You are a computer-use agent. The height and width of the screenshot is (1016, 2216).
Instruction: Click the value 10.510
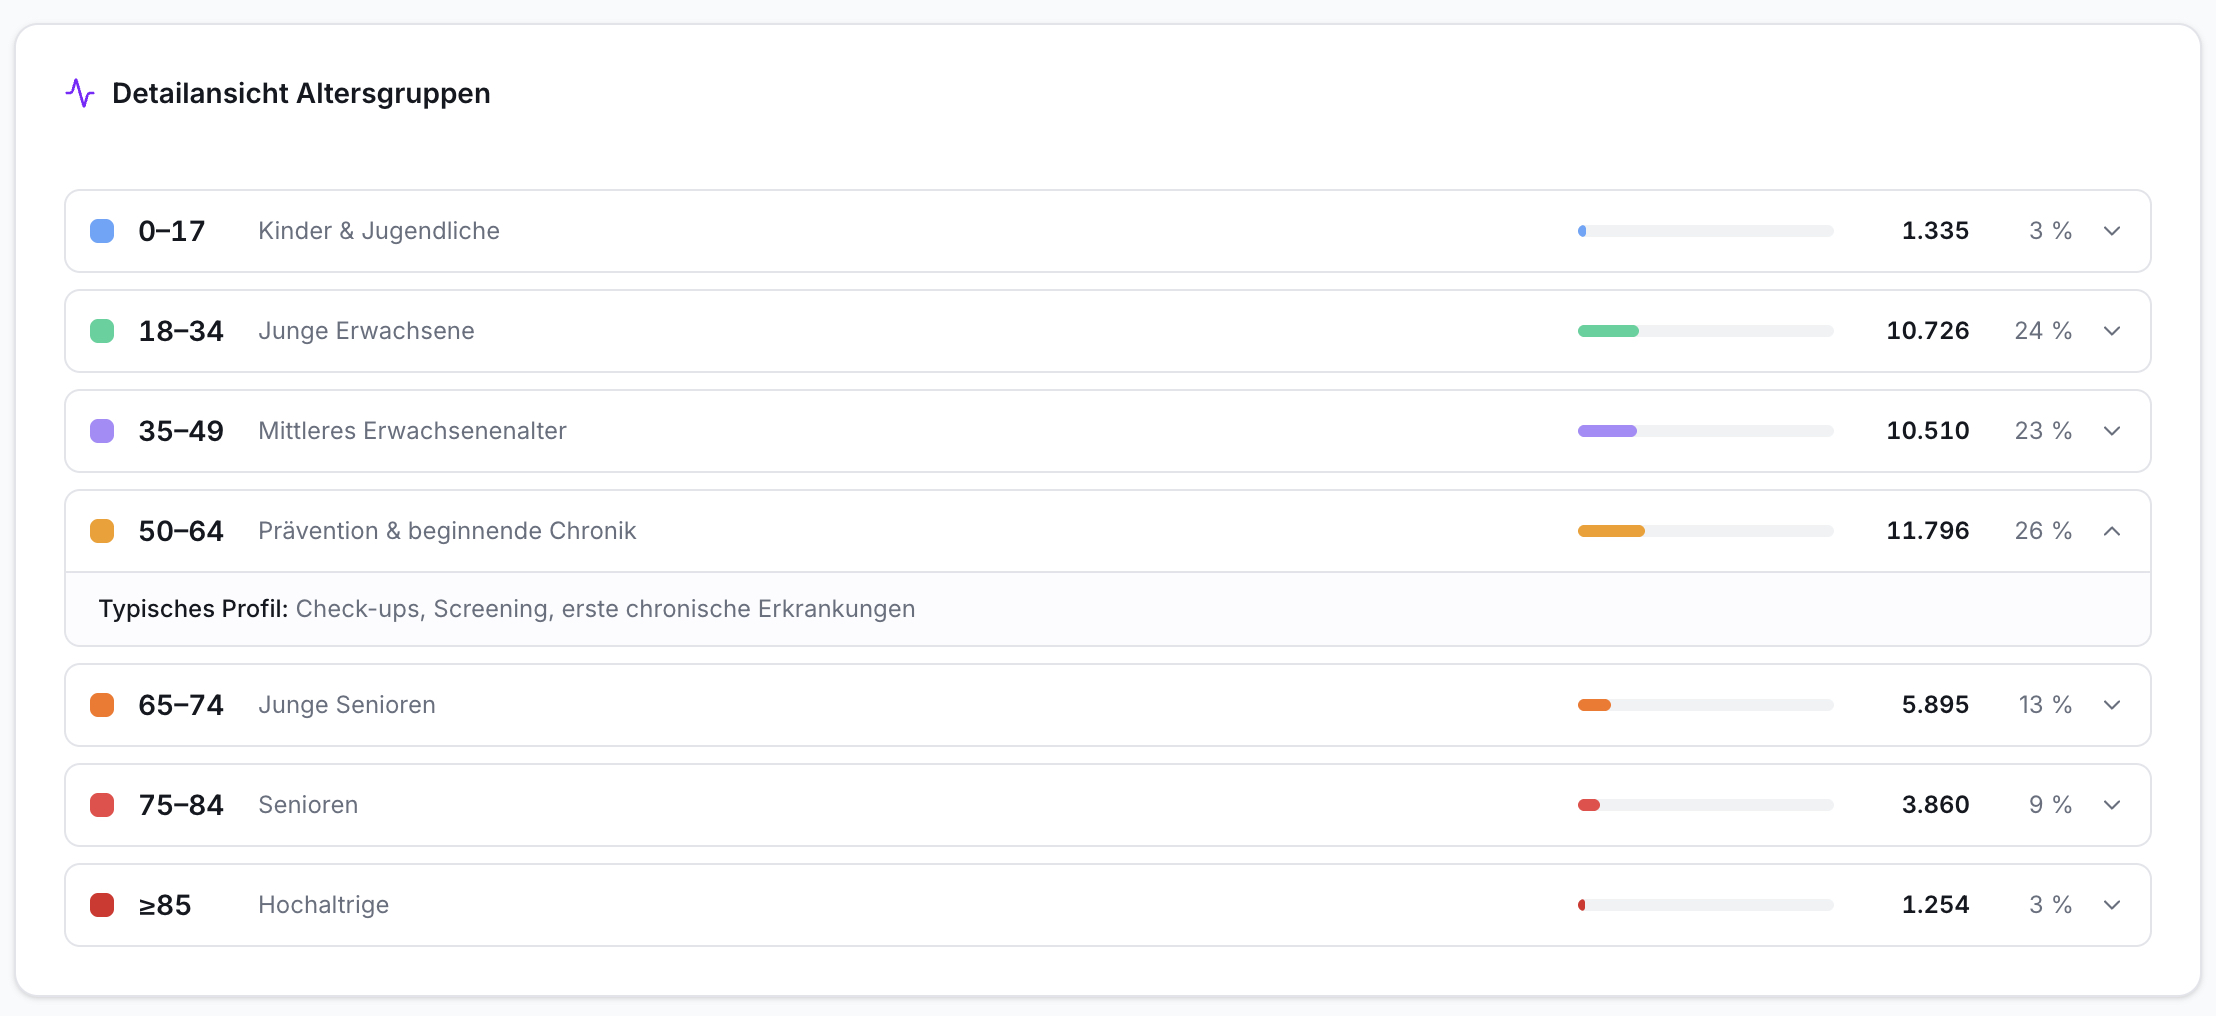coord(1928,431)
